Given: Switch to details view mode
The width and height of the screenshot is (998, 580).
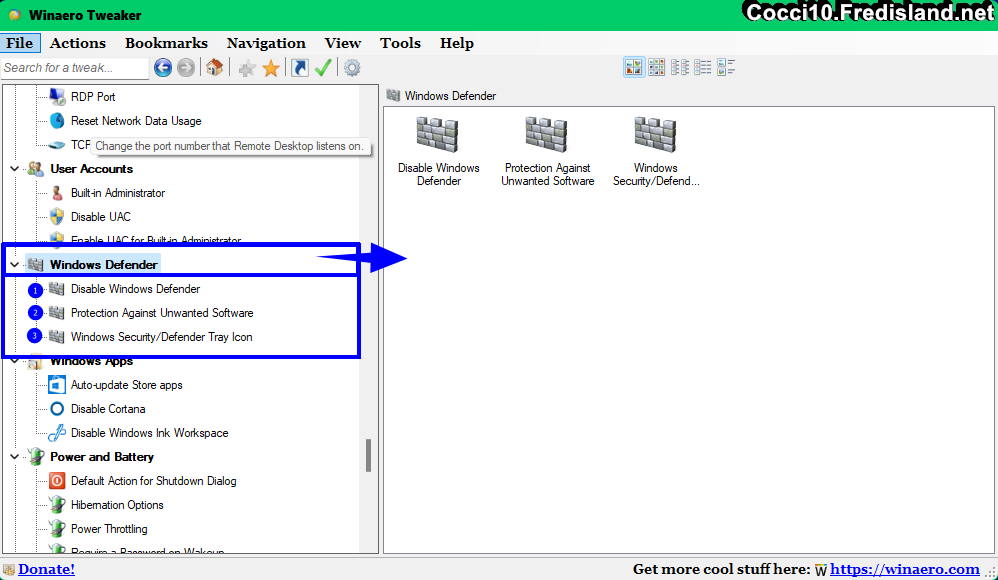Looking at the screenshot, I should pyautogui.click(x=703, y=67).
